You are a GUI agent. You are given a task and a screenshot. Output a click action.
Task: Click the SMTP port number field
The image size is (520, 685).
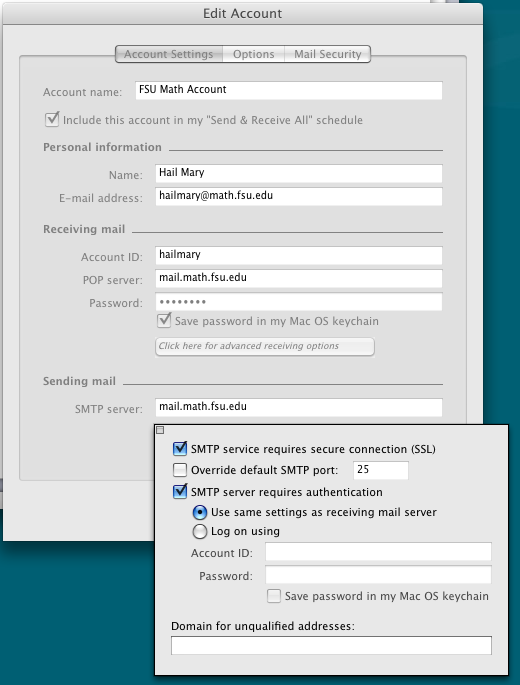pos(381,470)
